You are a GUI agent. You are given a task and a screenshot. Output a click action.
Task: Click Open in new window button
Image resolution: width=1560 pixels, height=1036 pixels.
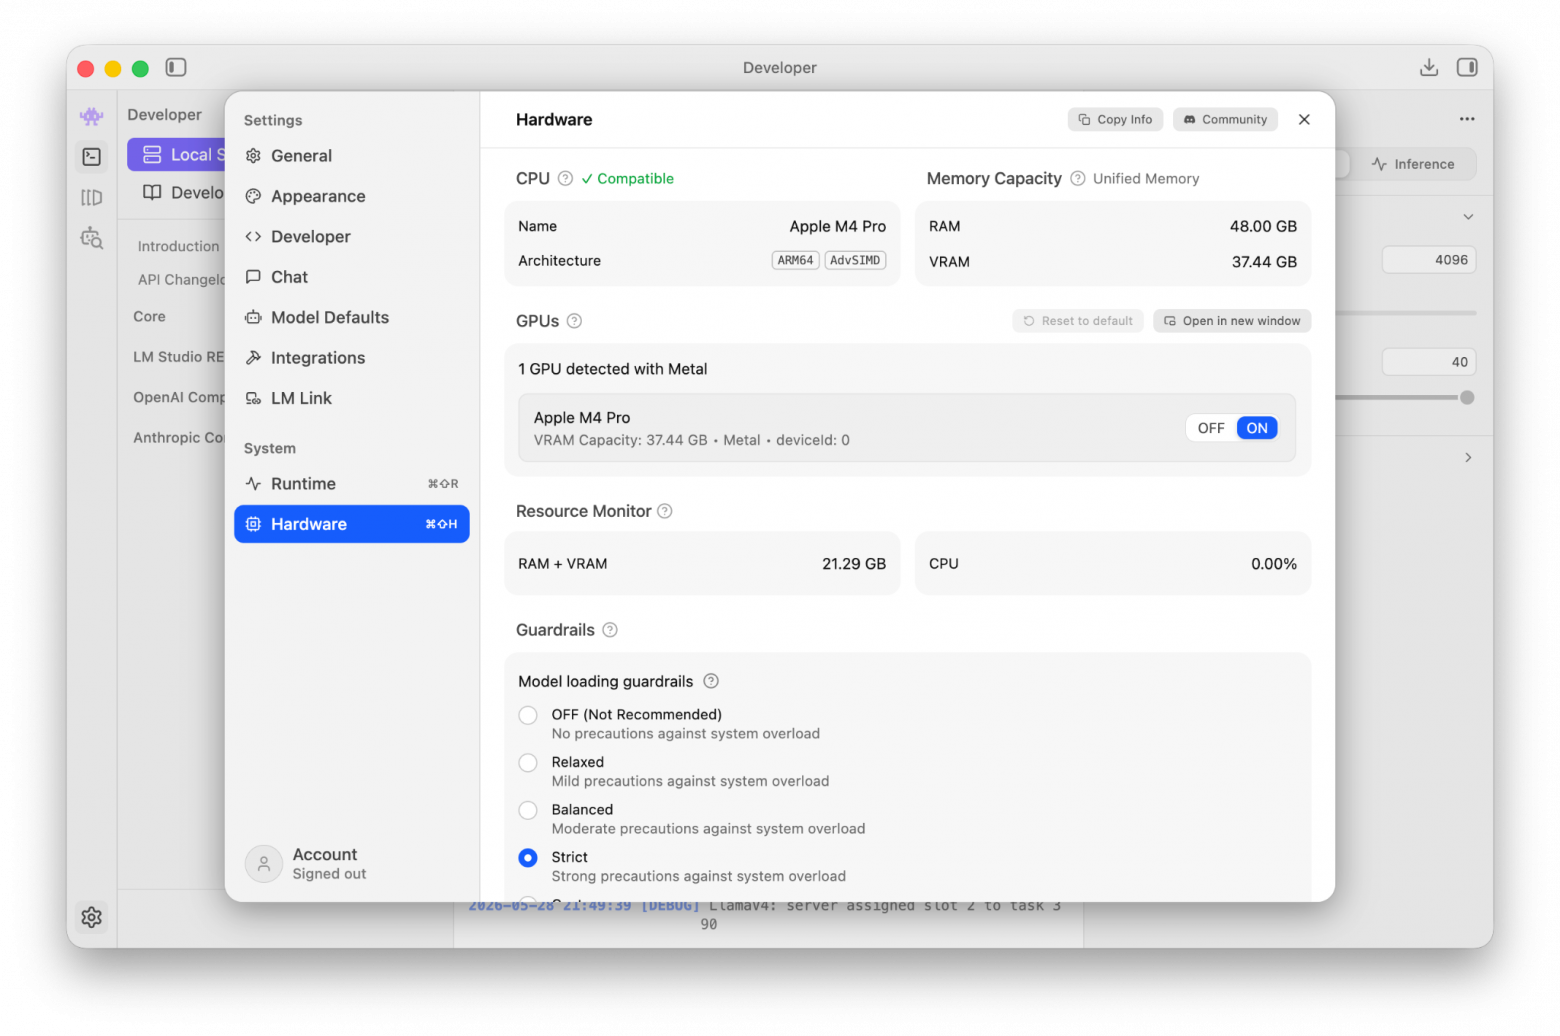[x=1232, y=321]
